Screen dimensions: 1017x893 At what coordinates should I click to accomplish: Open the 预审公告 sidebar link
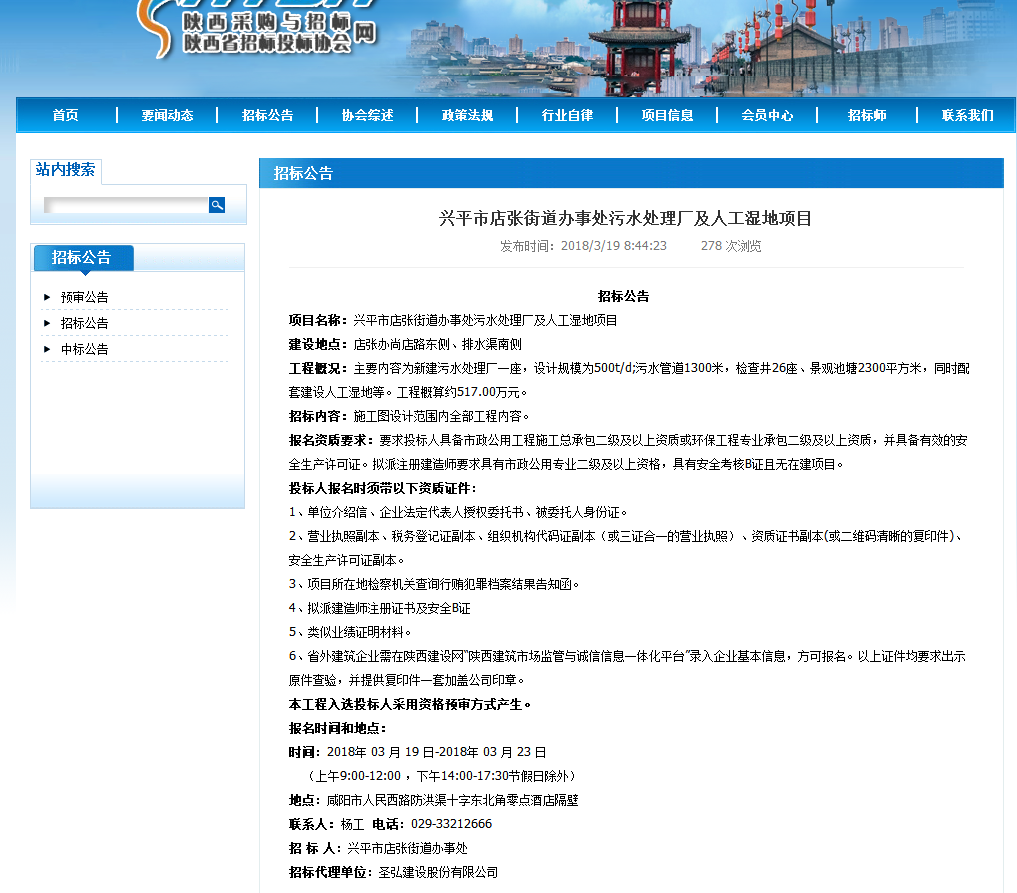[85, 297]
